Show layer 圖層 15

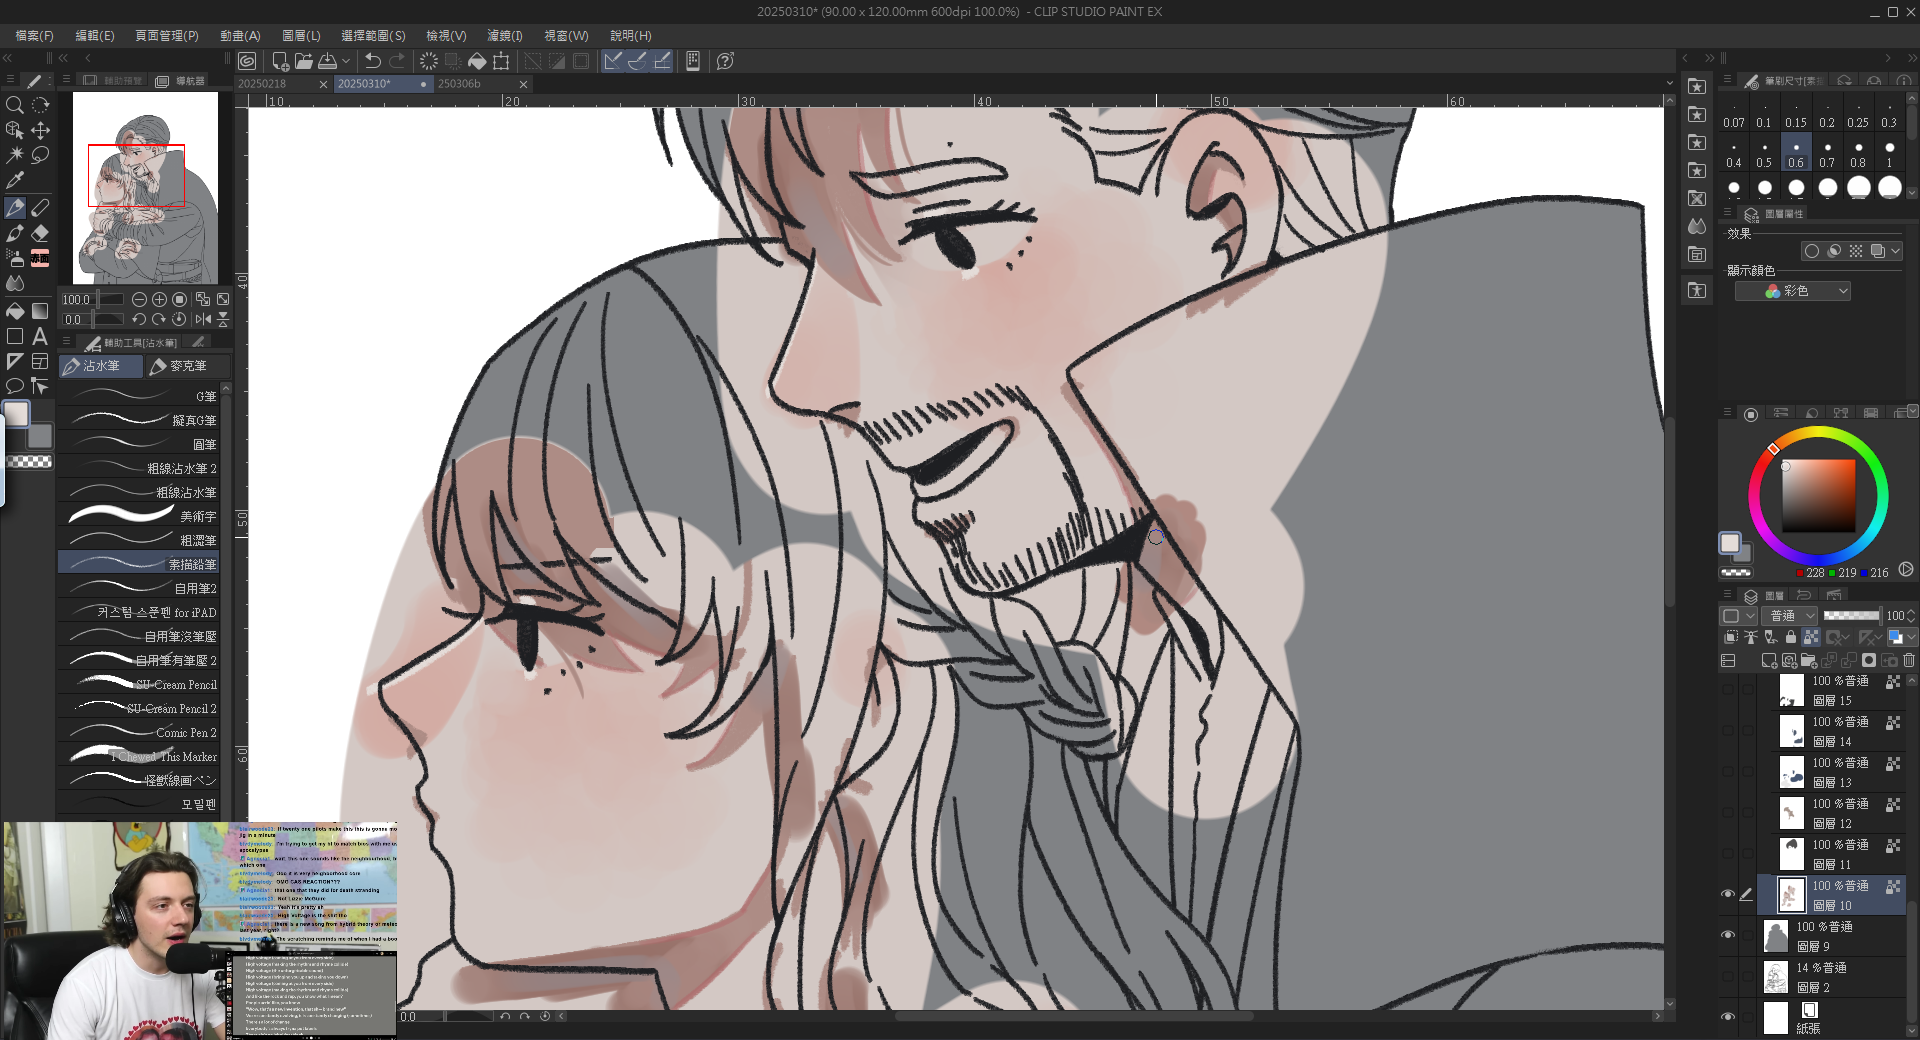coord(1727,689)
